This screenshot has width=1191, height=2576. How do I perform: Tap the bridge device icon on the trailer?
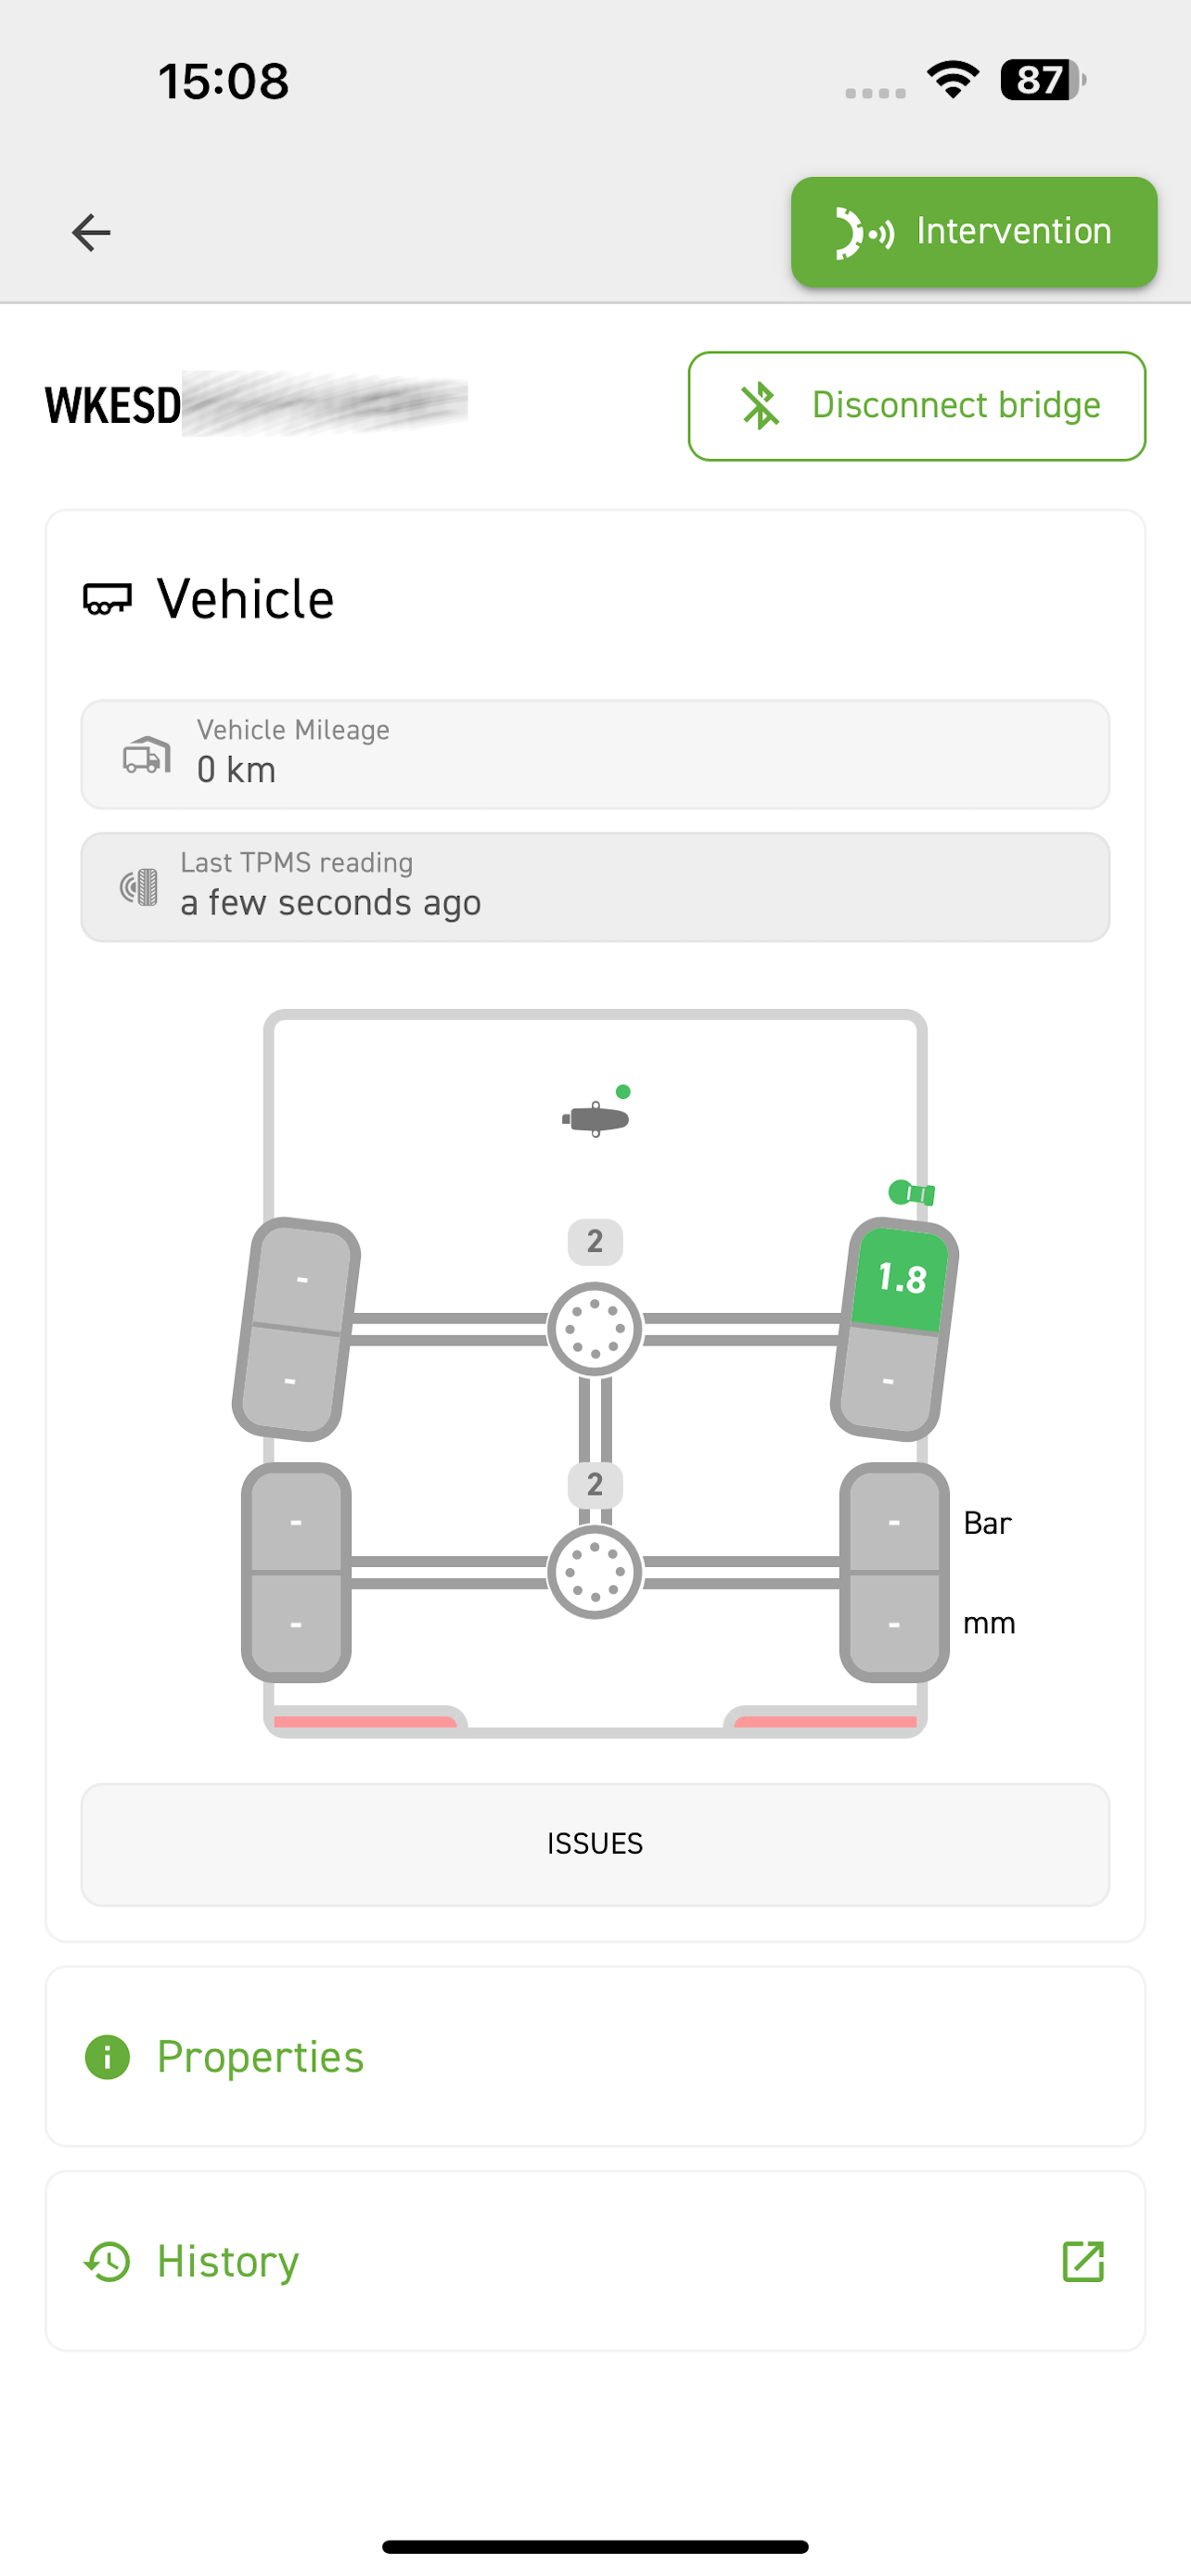point(596,1117)
